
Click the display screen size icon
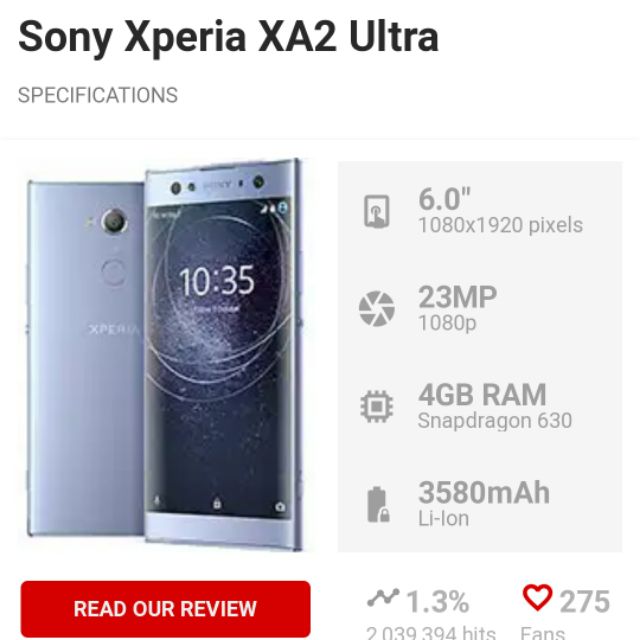376,211
